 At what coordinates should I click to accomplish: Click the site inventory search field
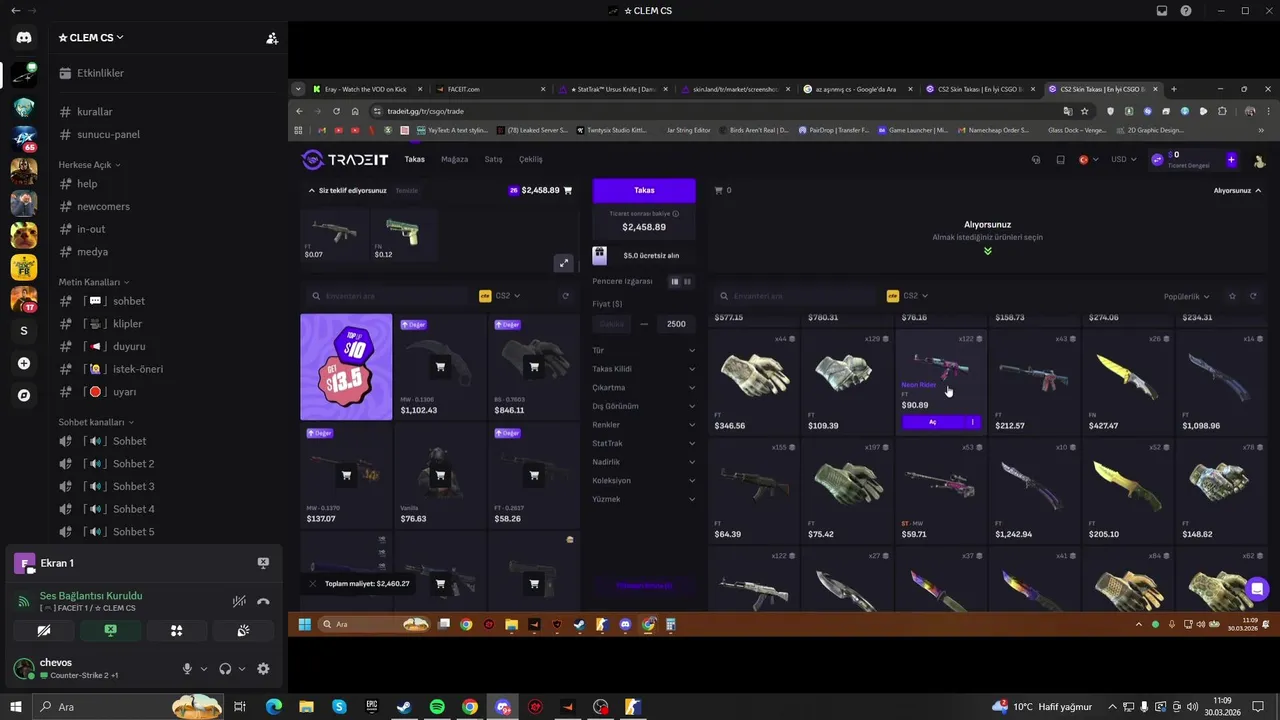793,296
